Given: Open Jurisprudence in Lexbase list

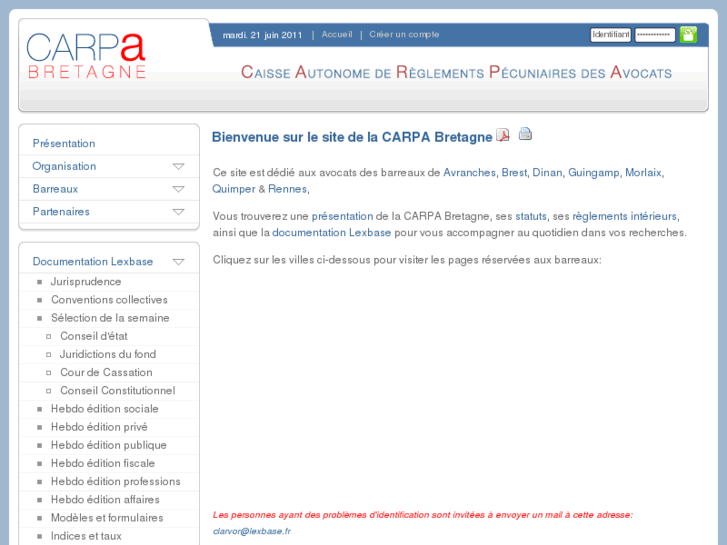Looking at the screenshot, I should pos(86,282).
